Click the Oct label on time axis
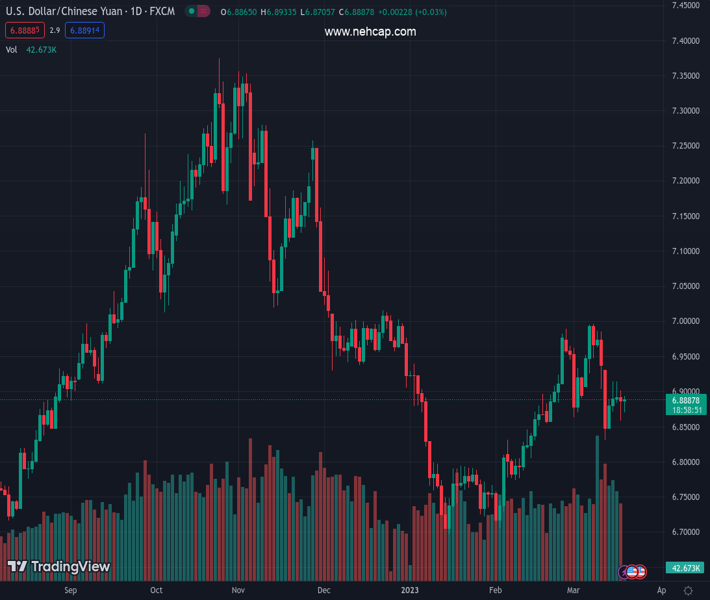Screen dimensions: 710x600 click(156, 590)
